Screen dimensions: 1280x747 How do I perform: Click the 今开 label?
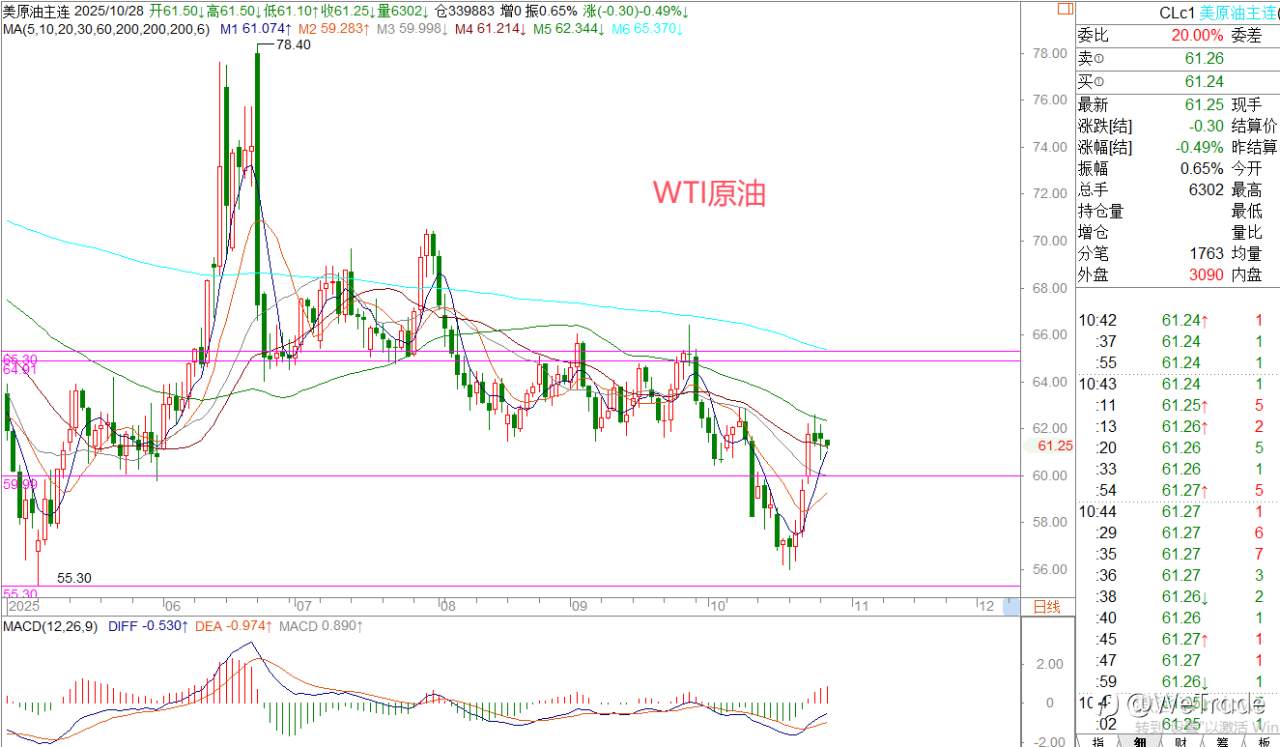pyautogui.click(x=1247, y=168)
